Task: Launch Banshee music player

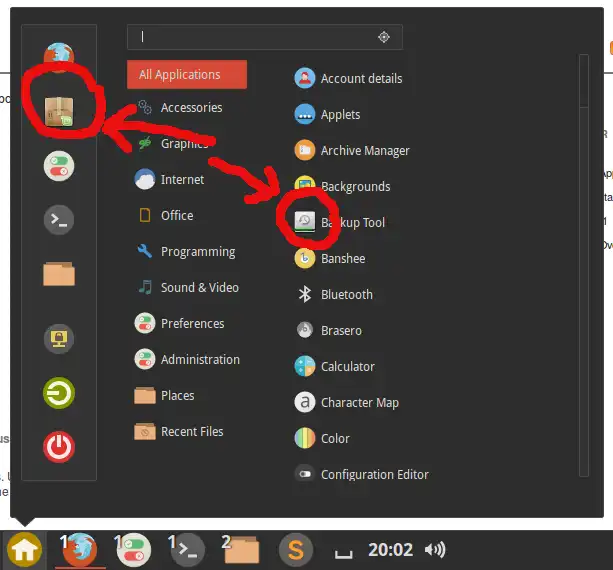Action: tap(330, 258)
